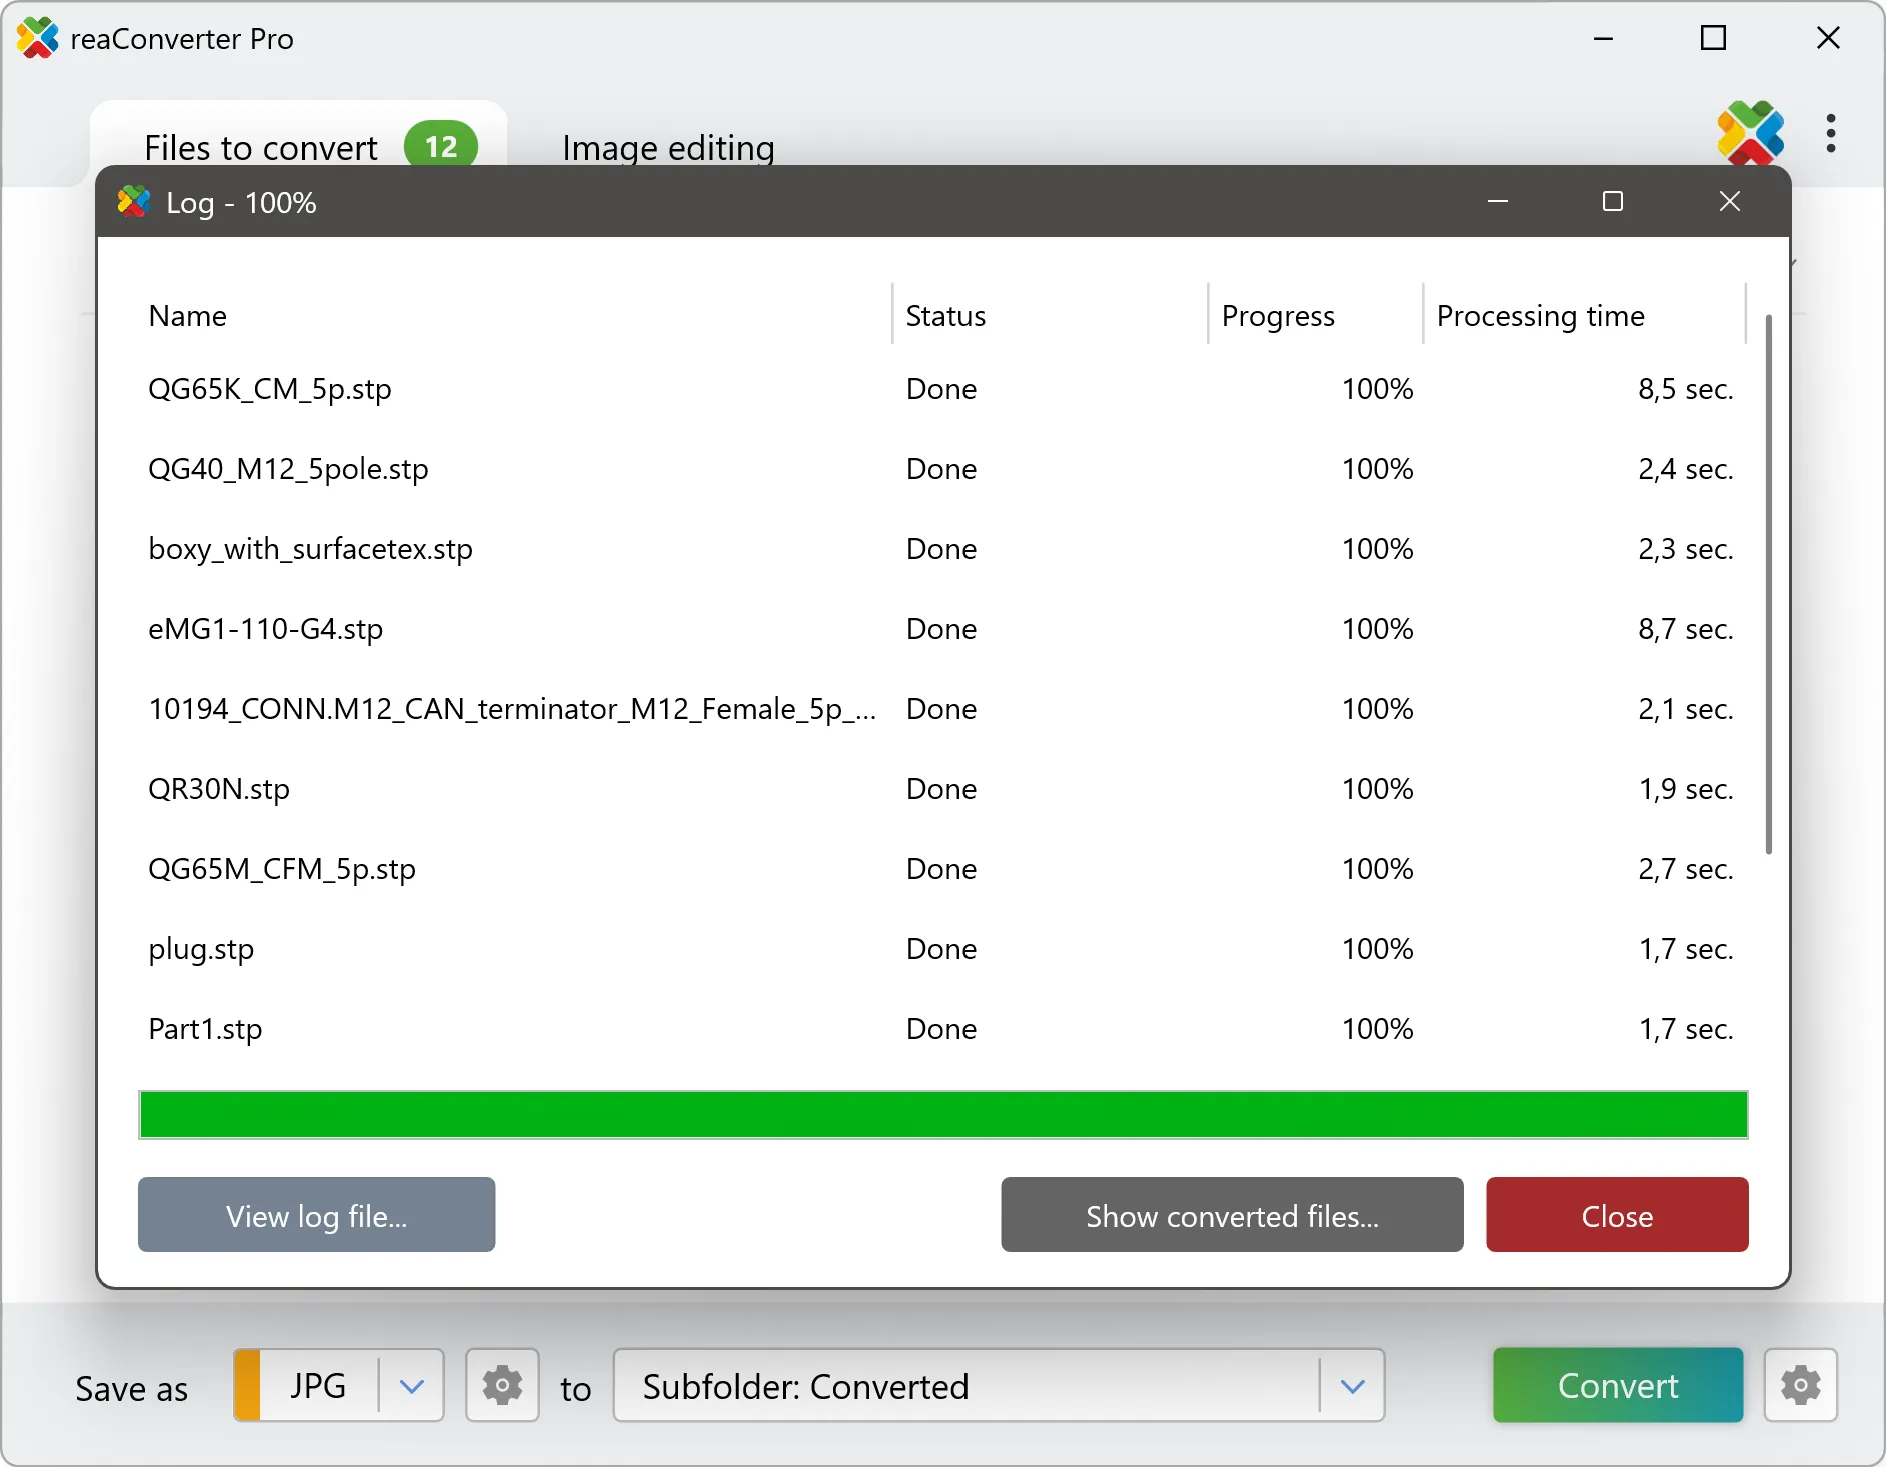Click Show converted files...
Image resolution: width=1886 pixels, height=1467 pixels.
1232,1215
